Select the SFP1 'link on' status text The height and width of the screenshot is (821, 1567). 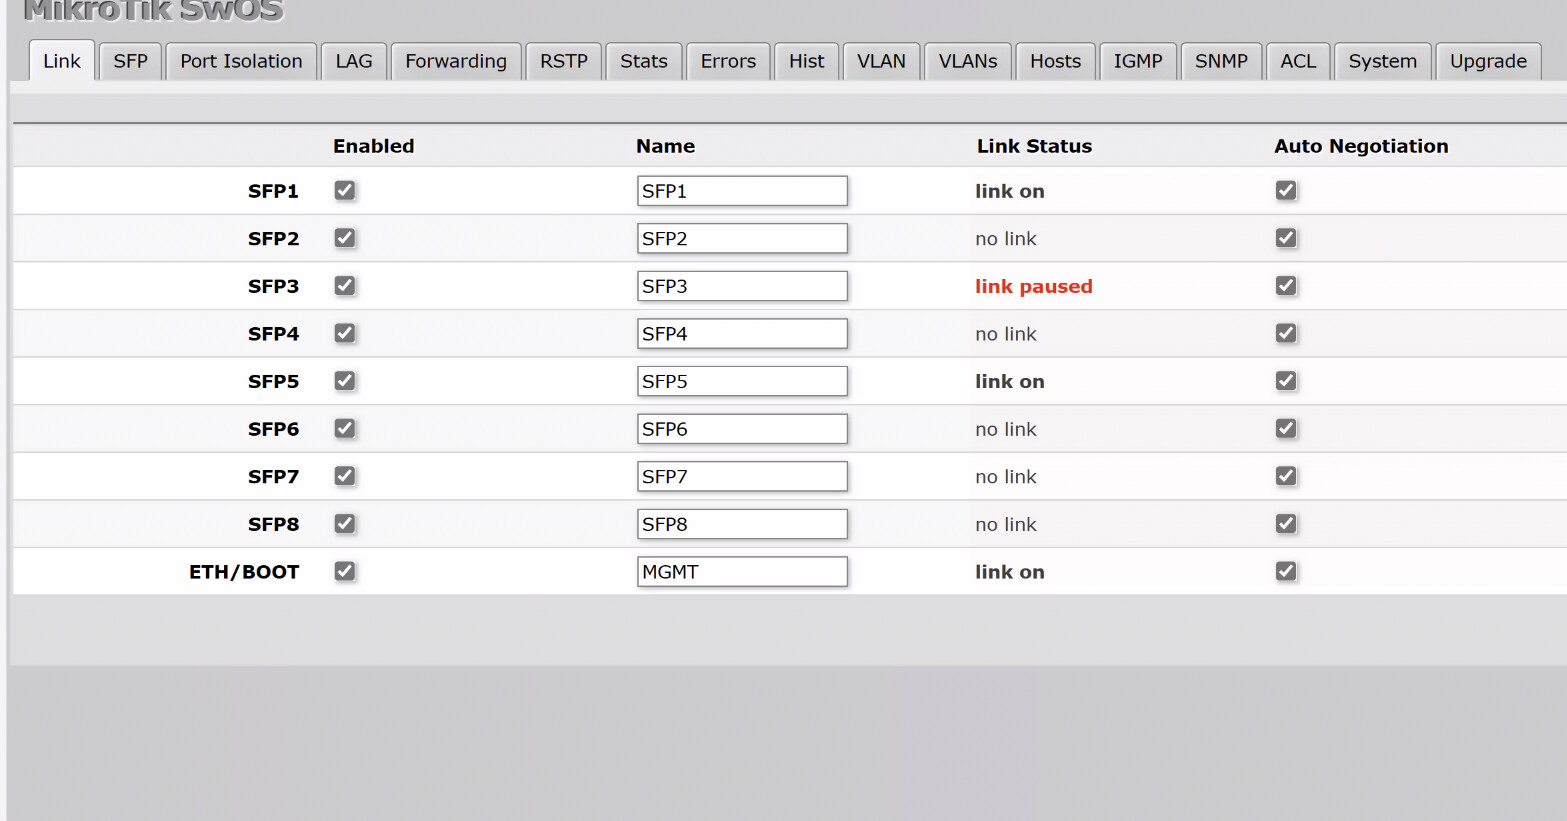point(1010,191)
